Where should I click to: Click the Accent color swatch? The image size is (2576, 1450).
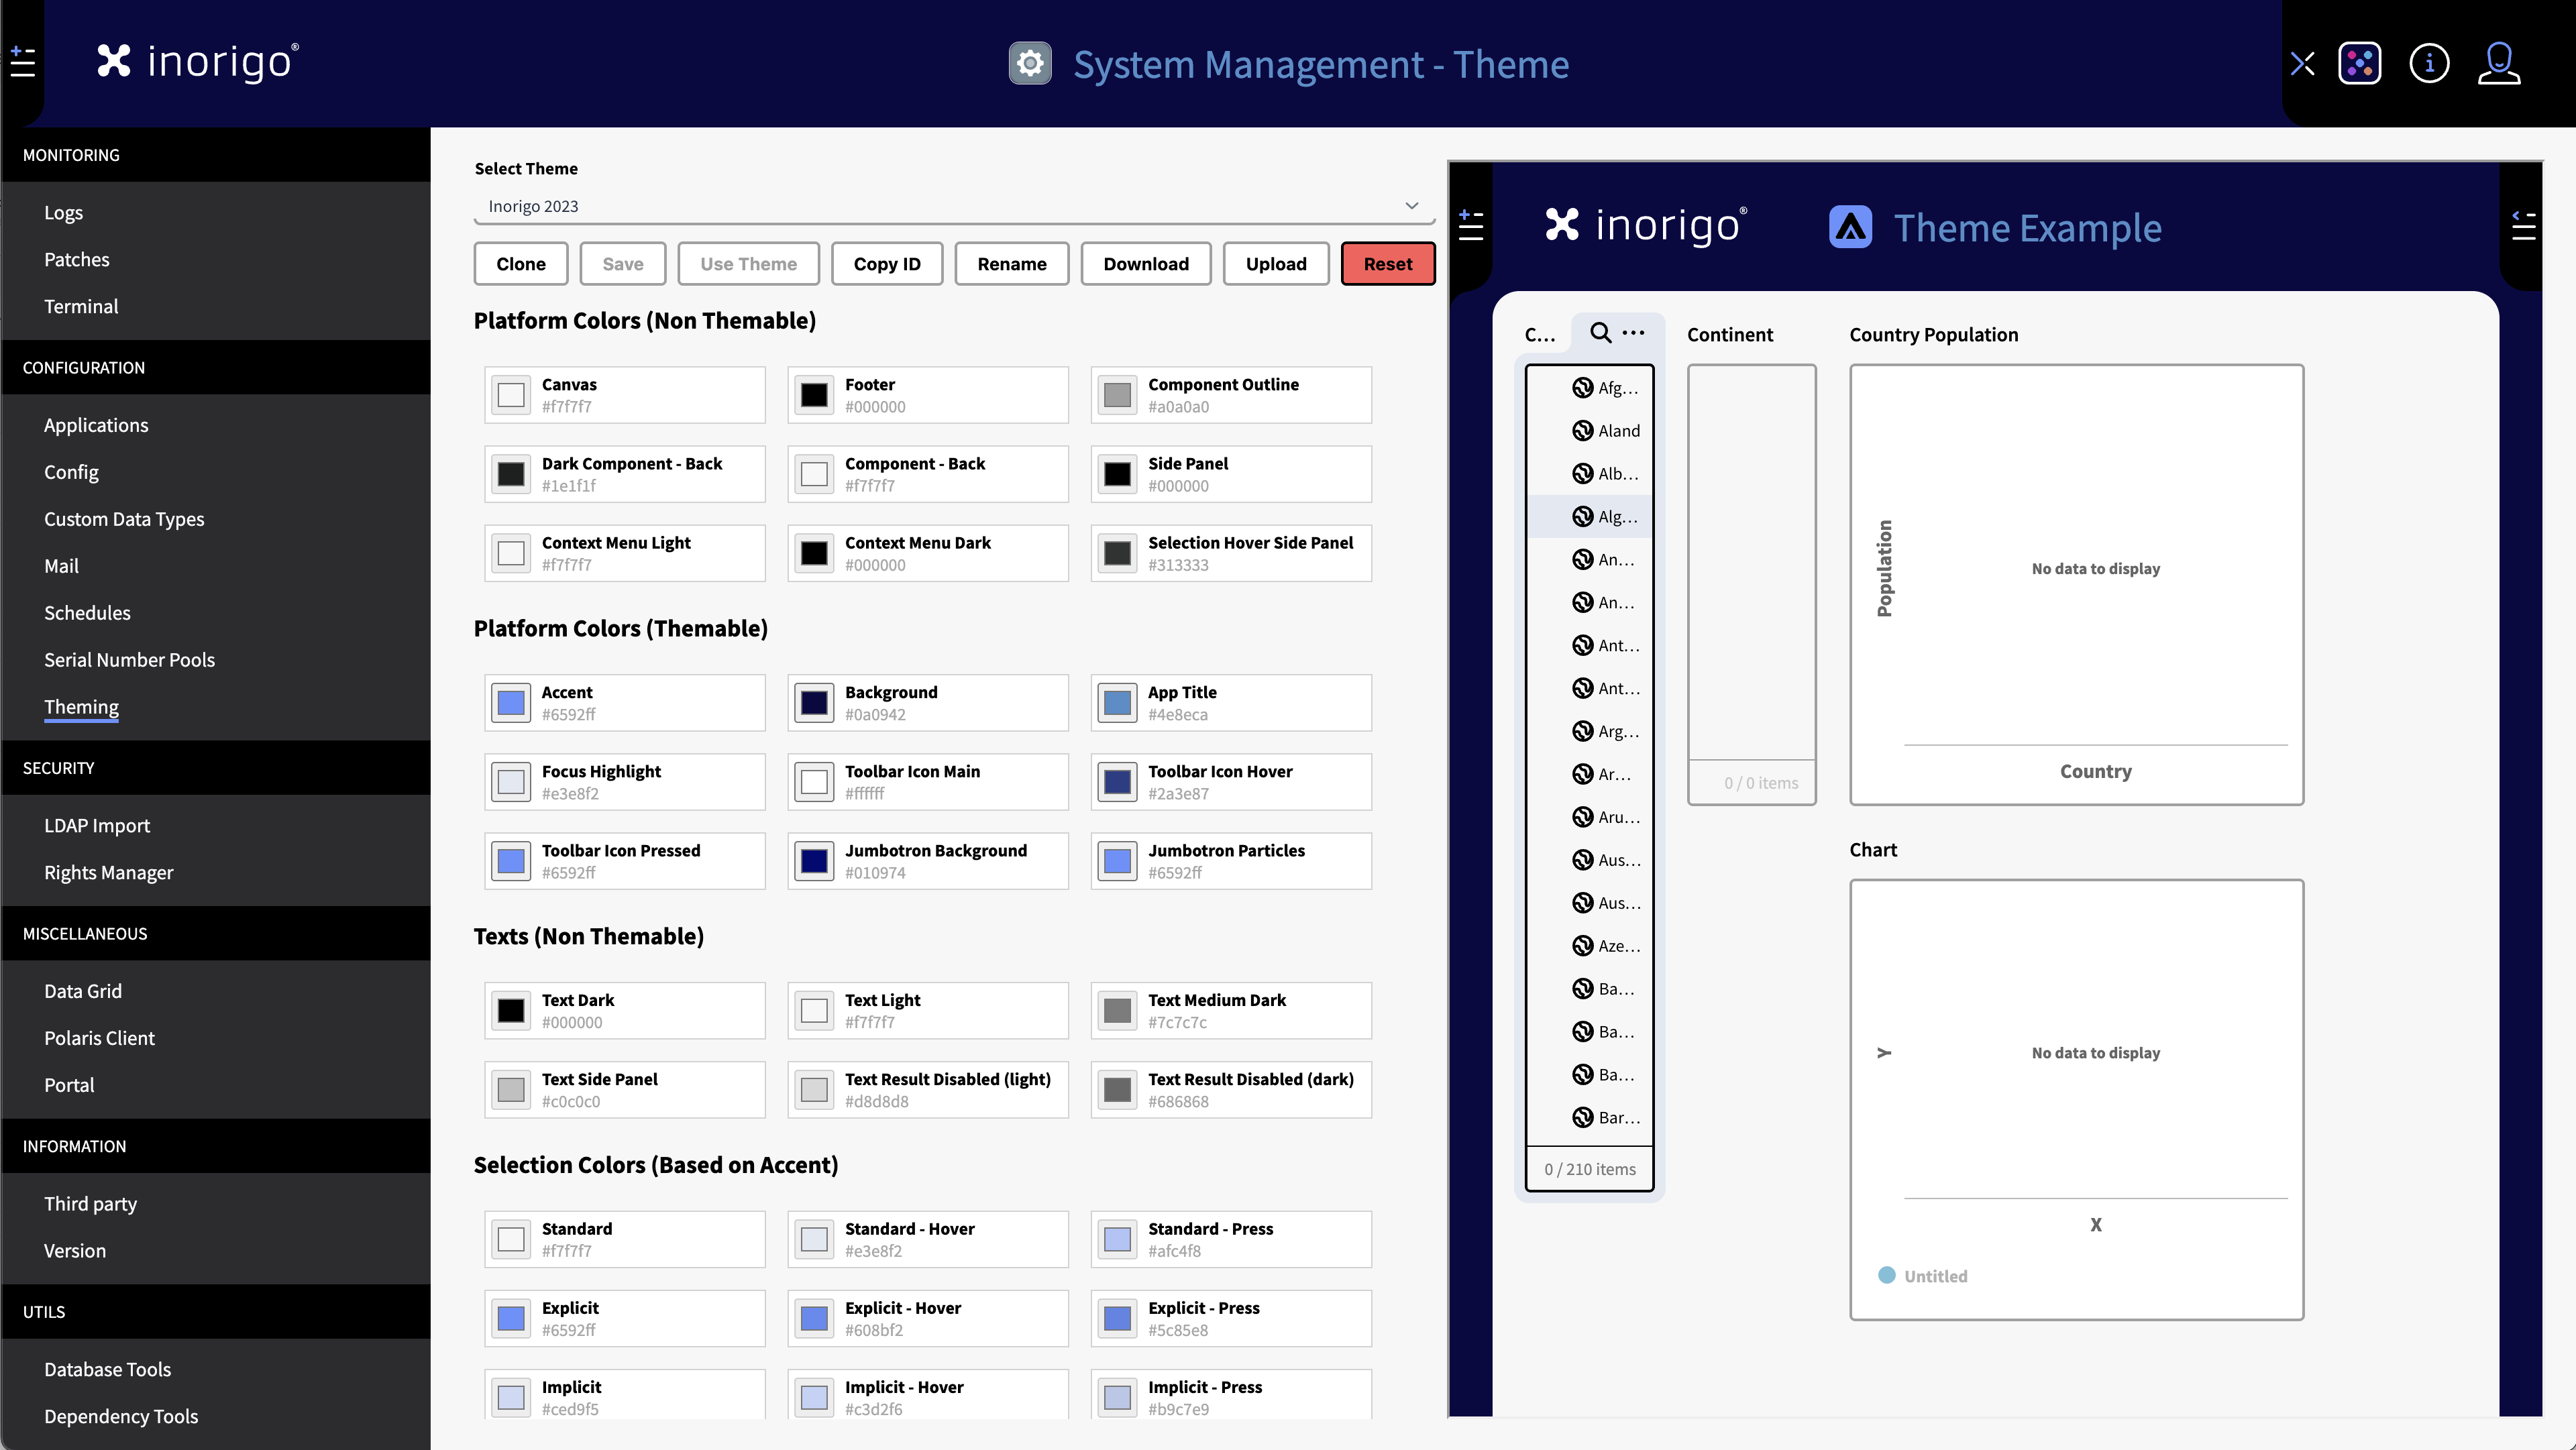pyautogui.click(x=511, y=703)
